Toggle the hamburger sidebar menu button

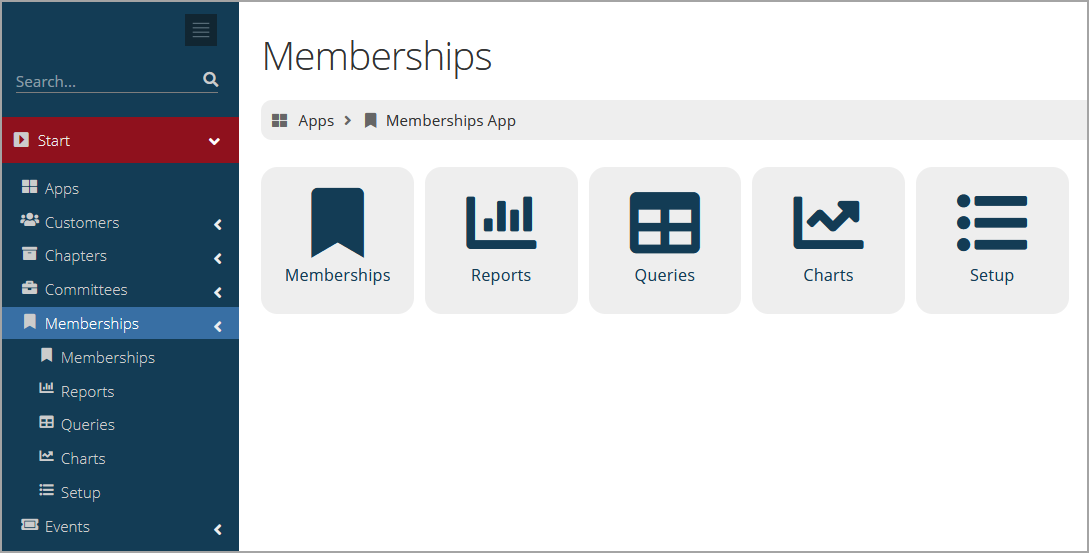click(x=201, y=31)
